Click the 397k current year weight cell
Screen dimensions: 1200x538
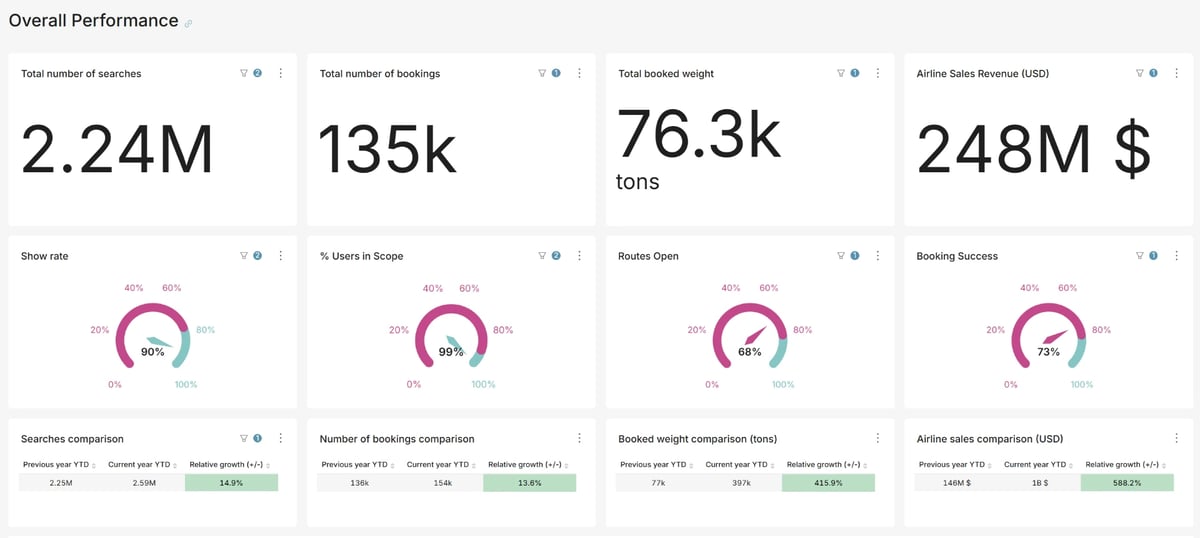[740, 483]
